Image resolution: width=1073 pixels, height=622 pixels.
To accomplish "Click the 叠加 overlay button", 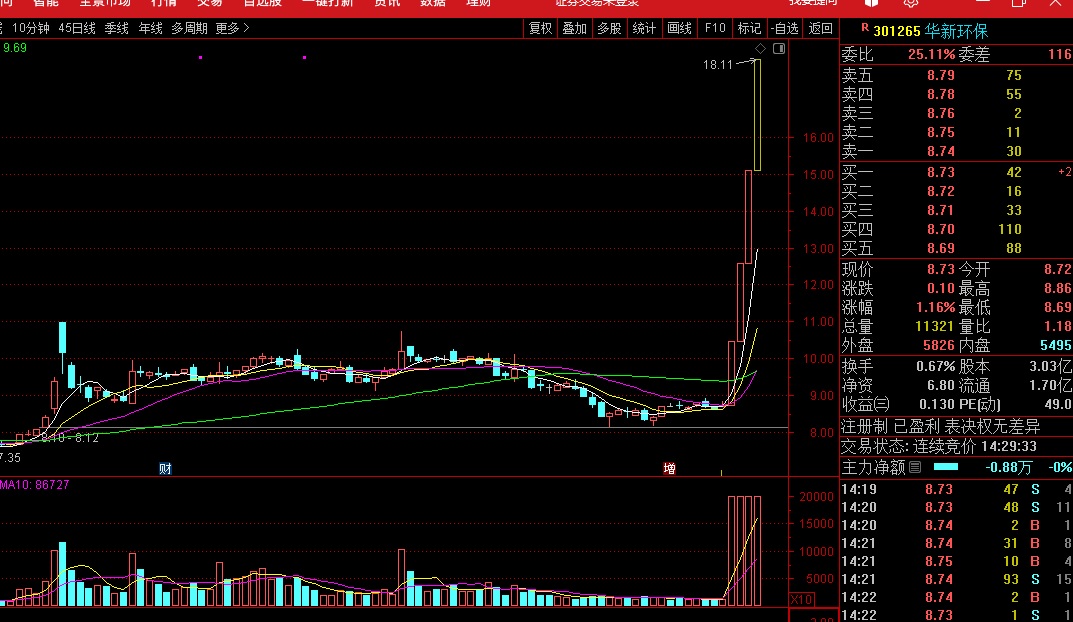I will 575,28.
